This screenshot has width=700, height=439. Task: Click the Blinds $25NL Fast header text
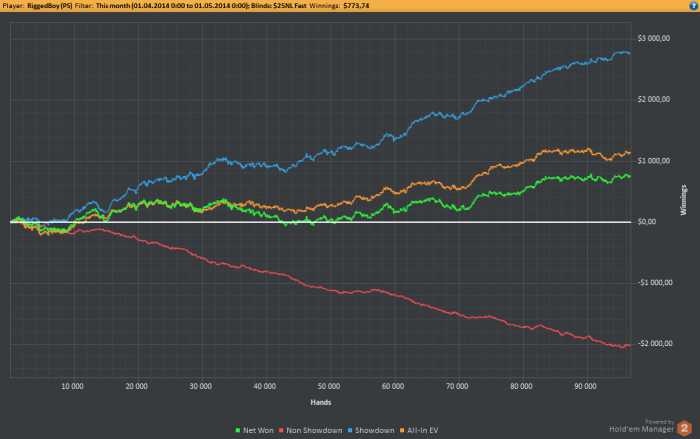click(x=279, y=6)
